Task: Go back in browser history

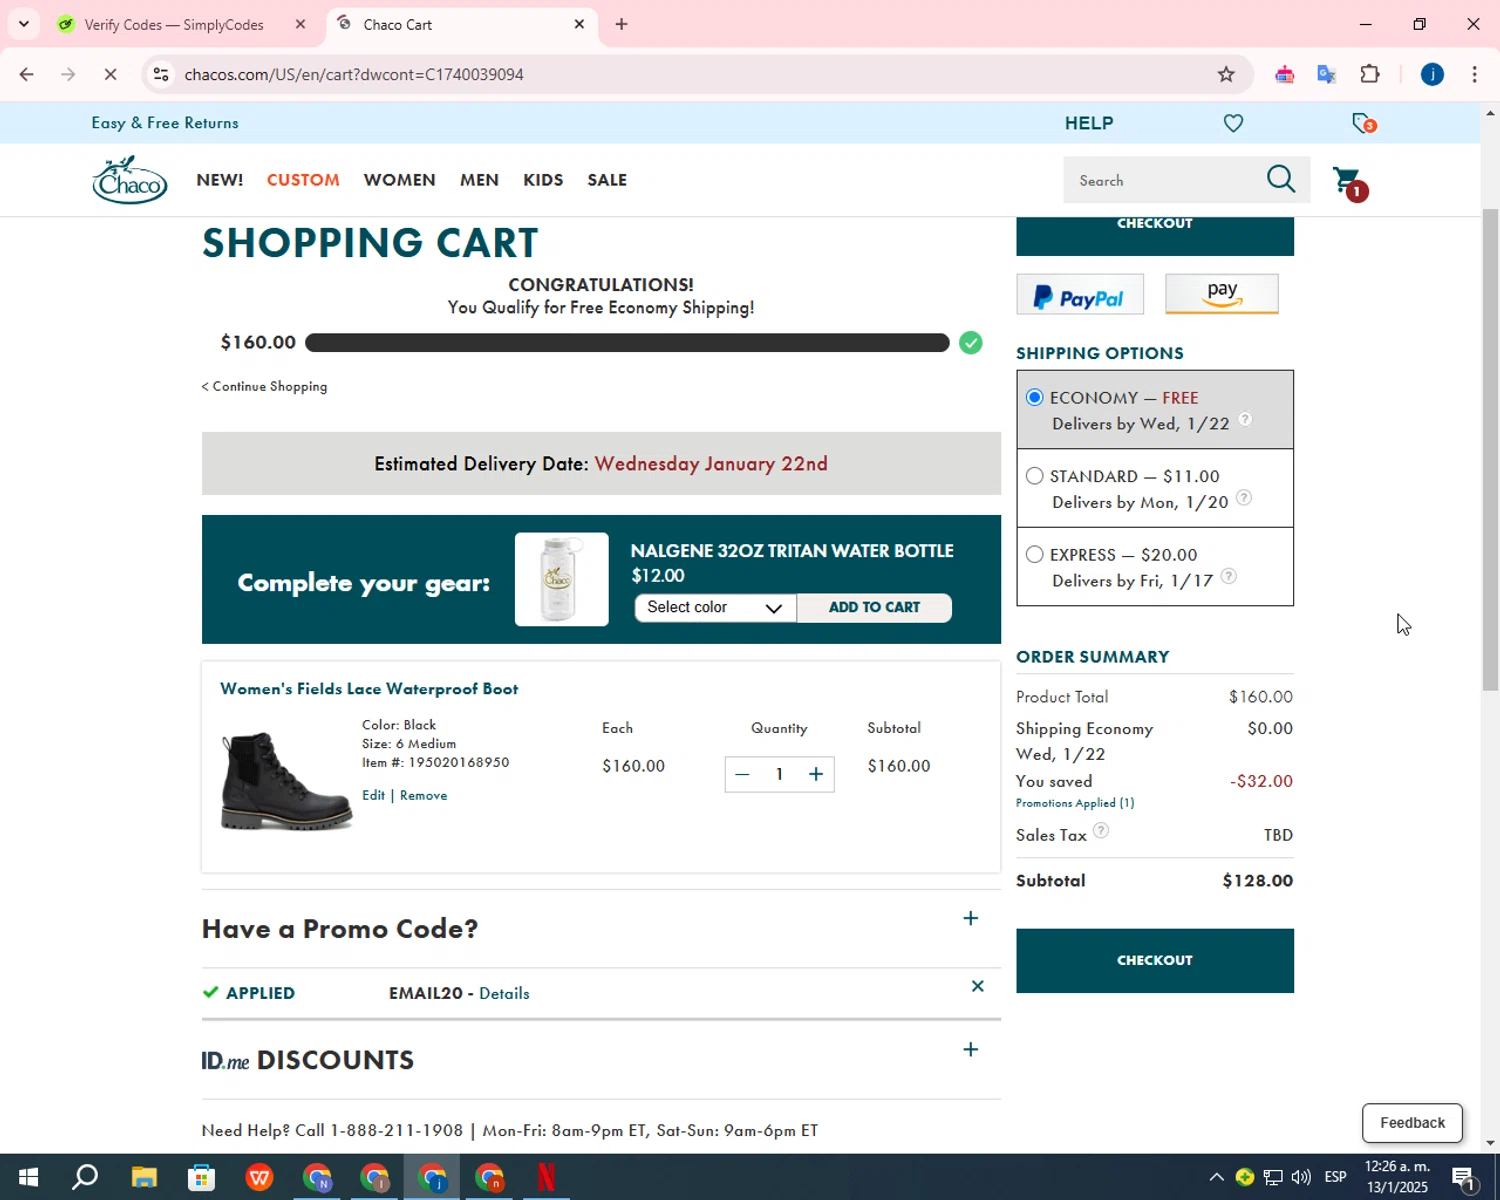Action: point(26,75)
